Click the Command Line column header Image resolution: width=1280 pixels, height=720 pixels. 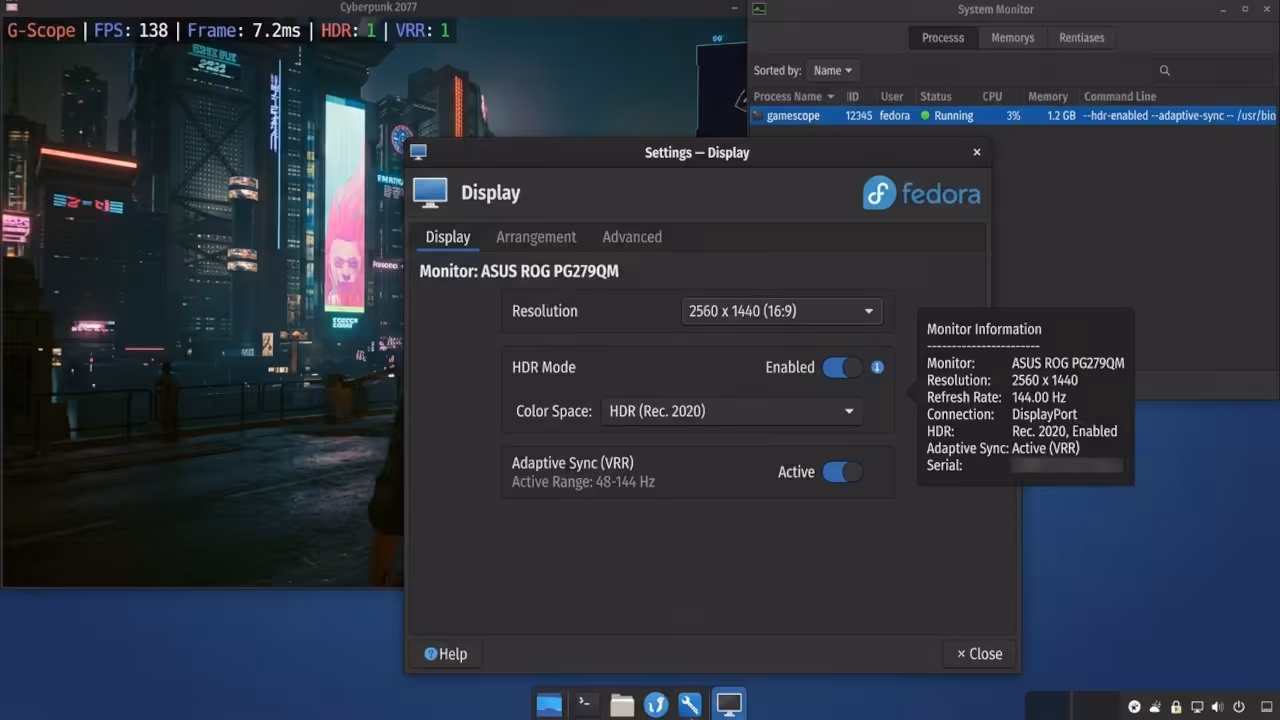point(1120,97)
